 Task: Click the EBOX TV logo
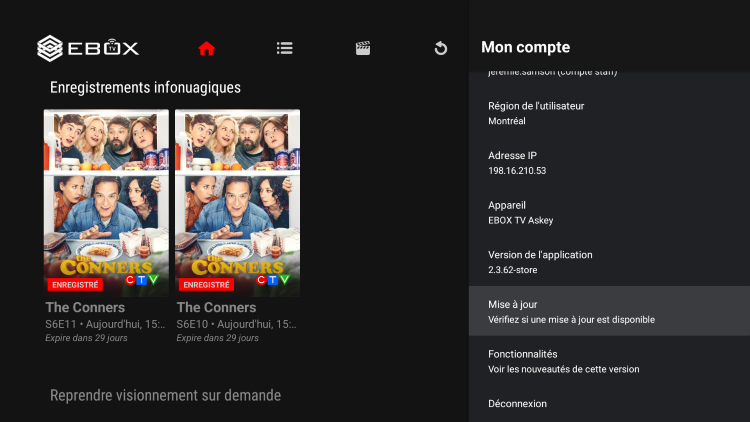(88, 48)
